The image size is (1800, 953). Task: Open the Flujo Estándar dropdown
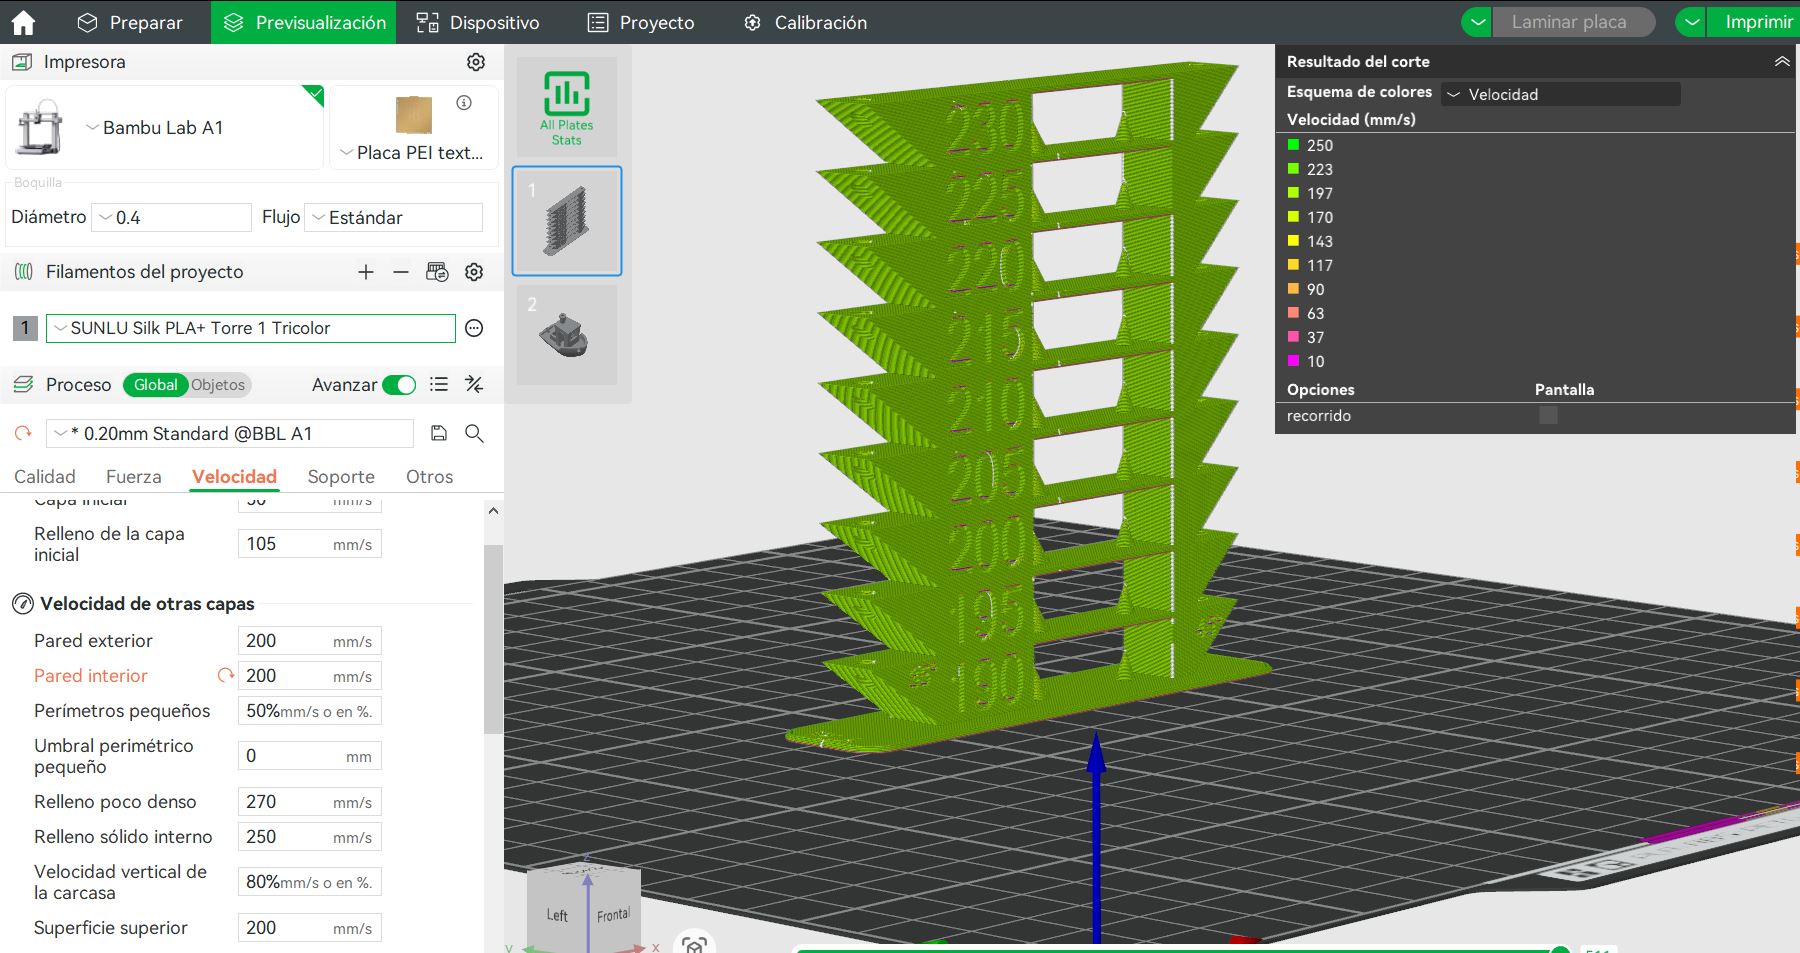[x=394, y=218]
